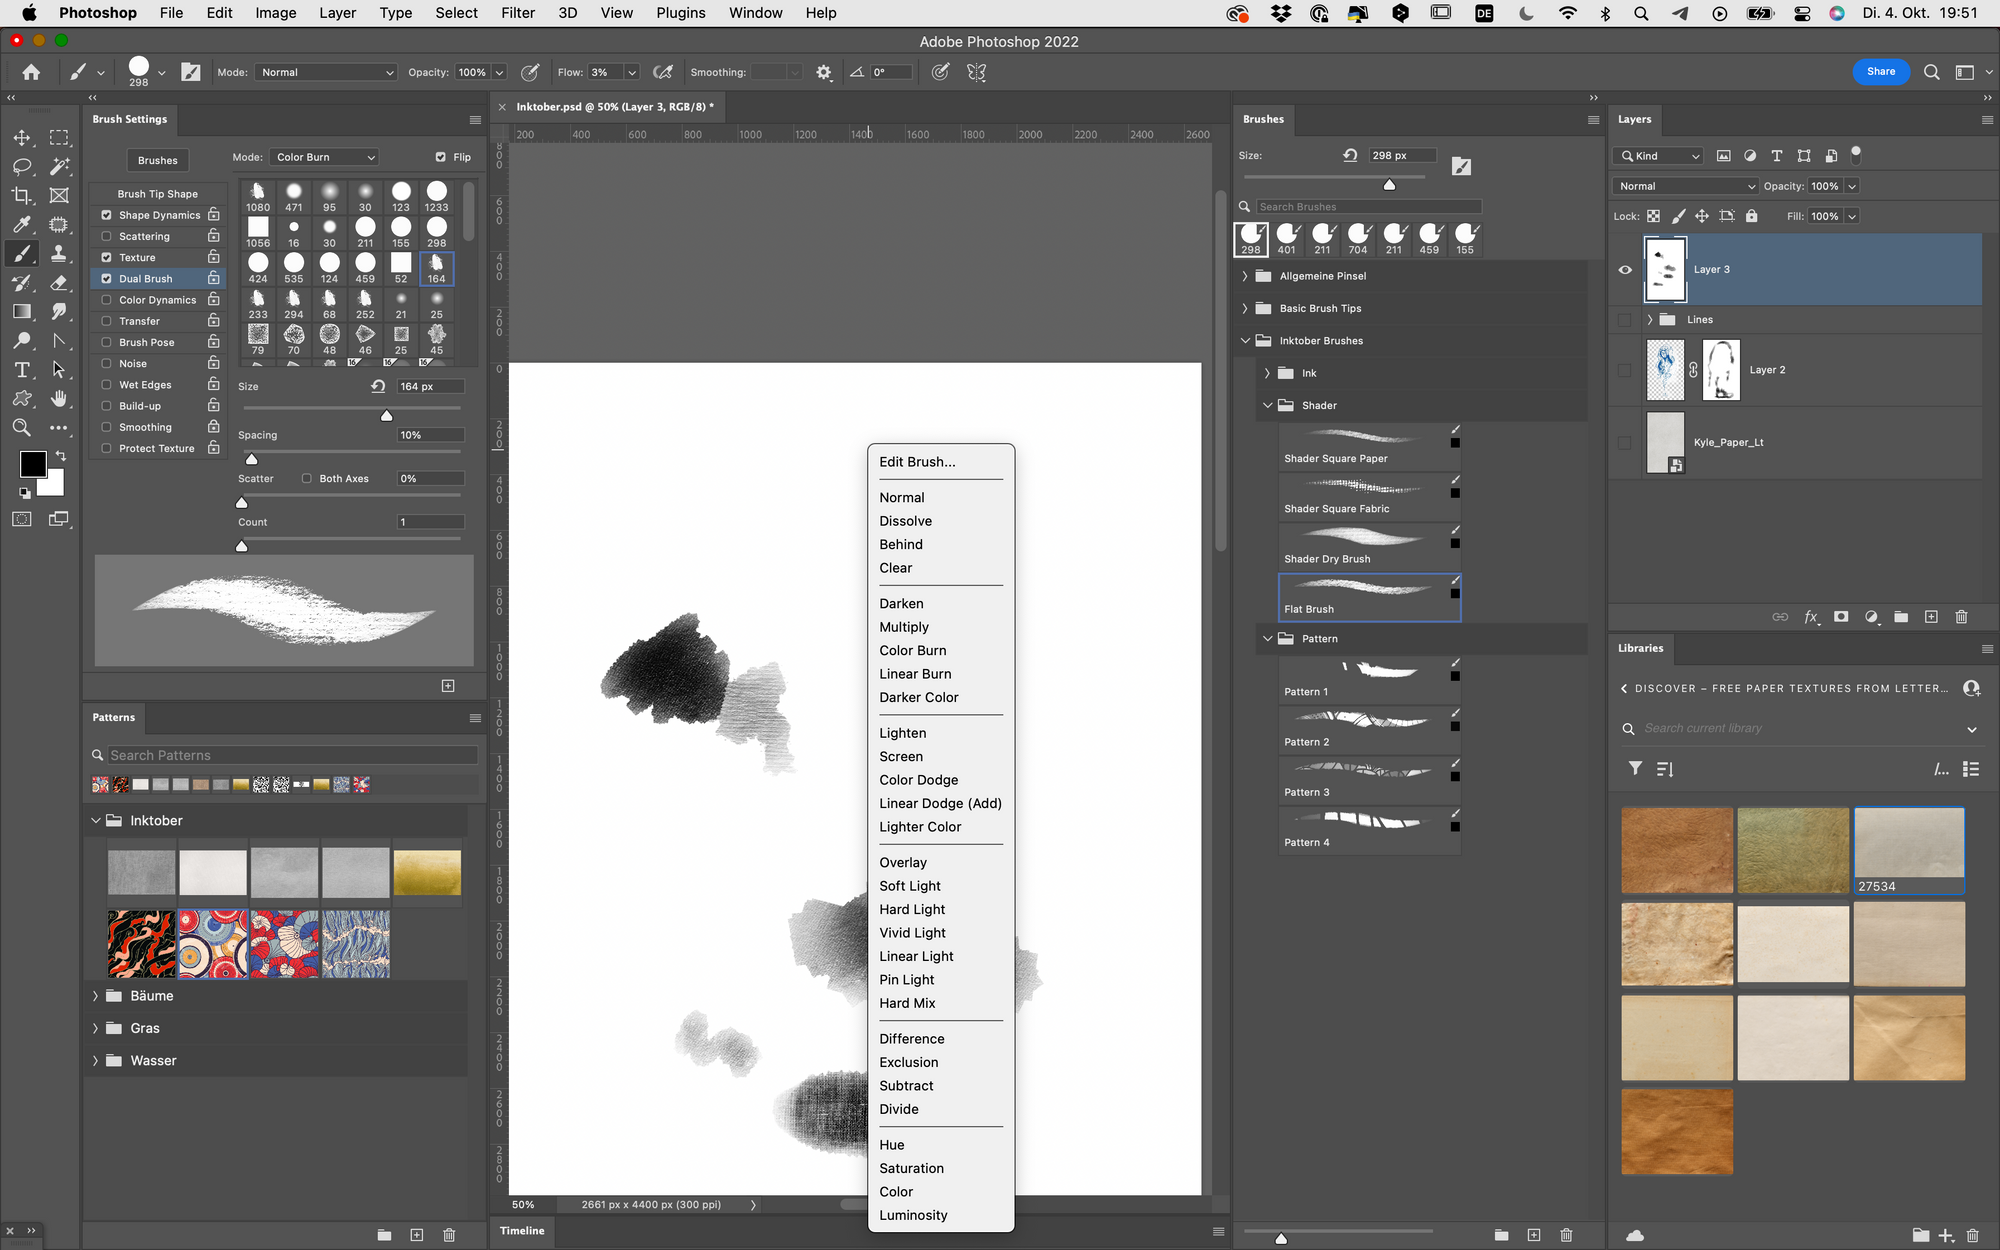Select the Brush tool in toolbar
Image resolution: width=2000 pixels, height=1250 pixels.
point(22,253)
